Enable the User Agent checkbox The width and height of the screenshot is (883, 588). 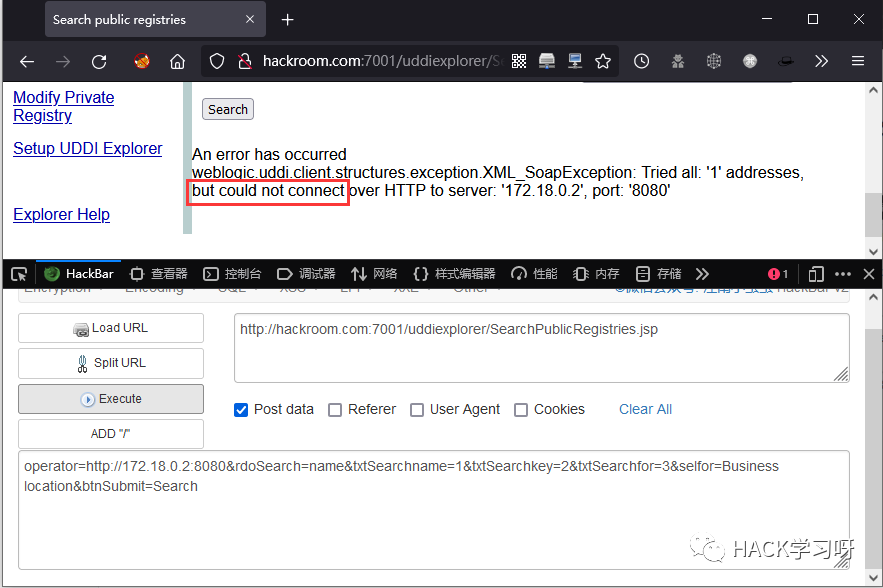click(x=417, y=409)
